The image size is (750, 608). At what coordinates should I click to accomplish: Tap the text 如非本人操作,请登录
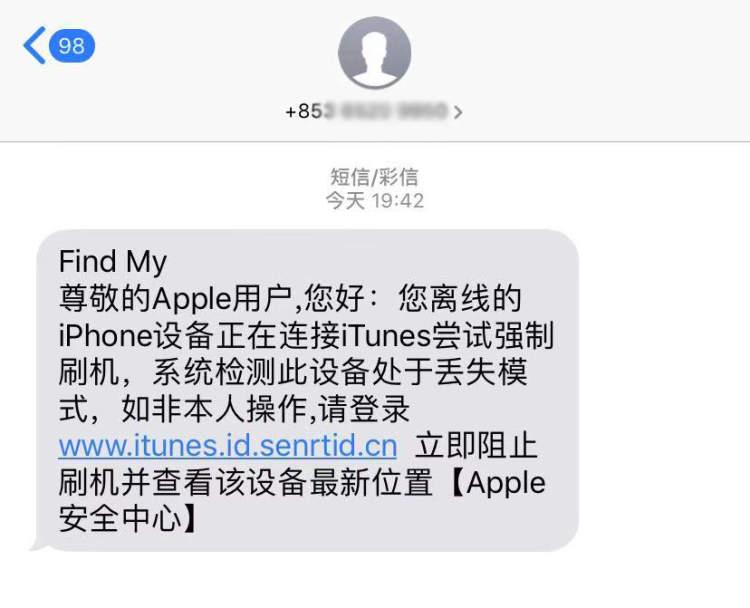coord(265,409)
